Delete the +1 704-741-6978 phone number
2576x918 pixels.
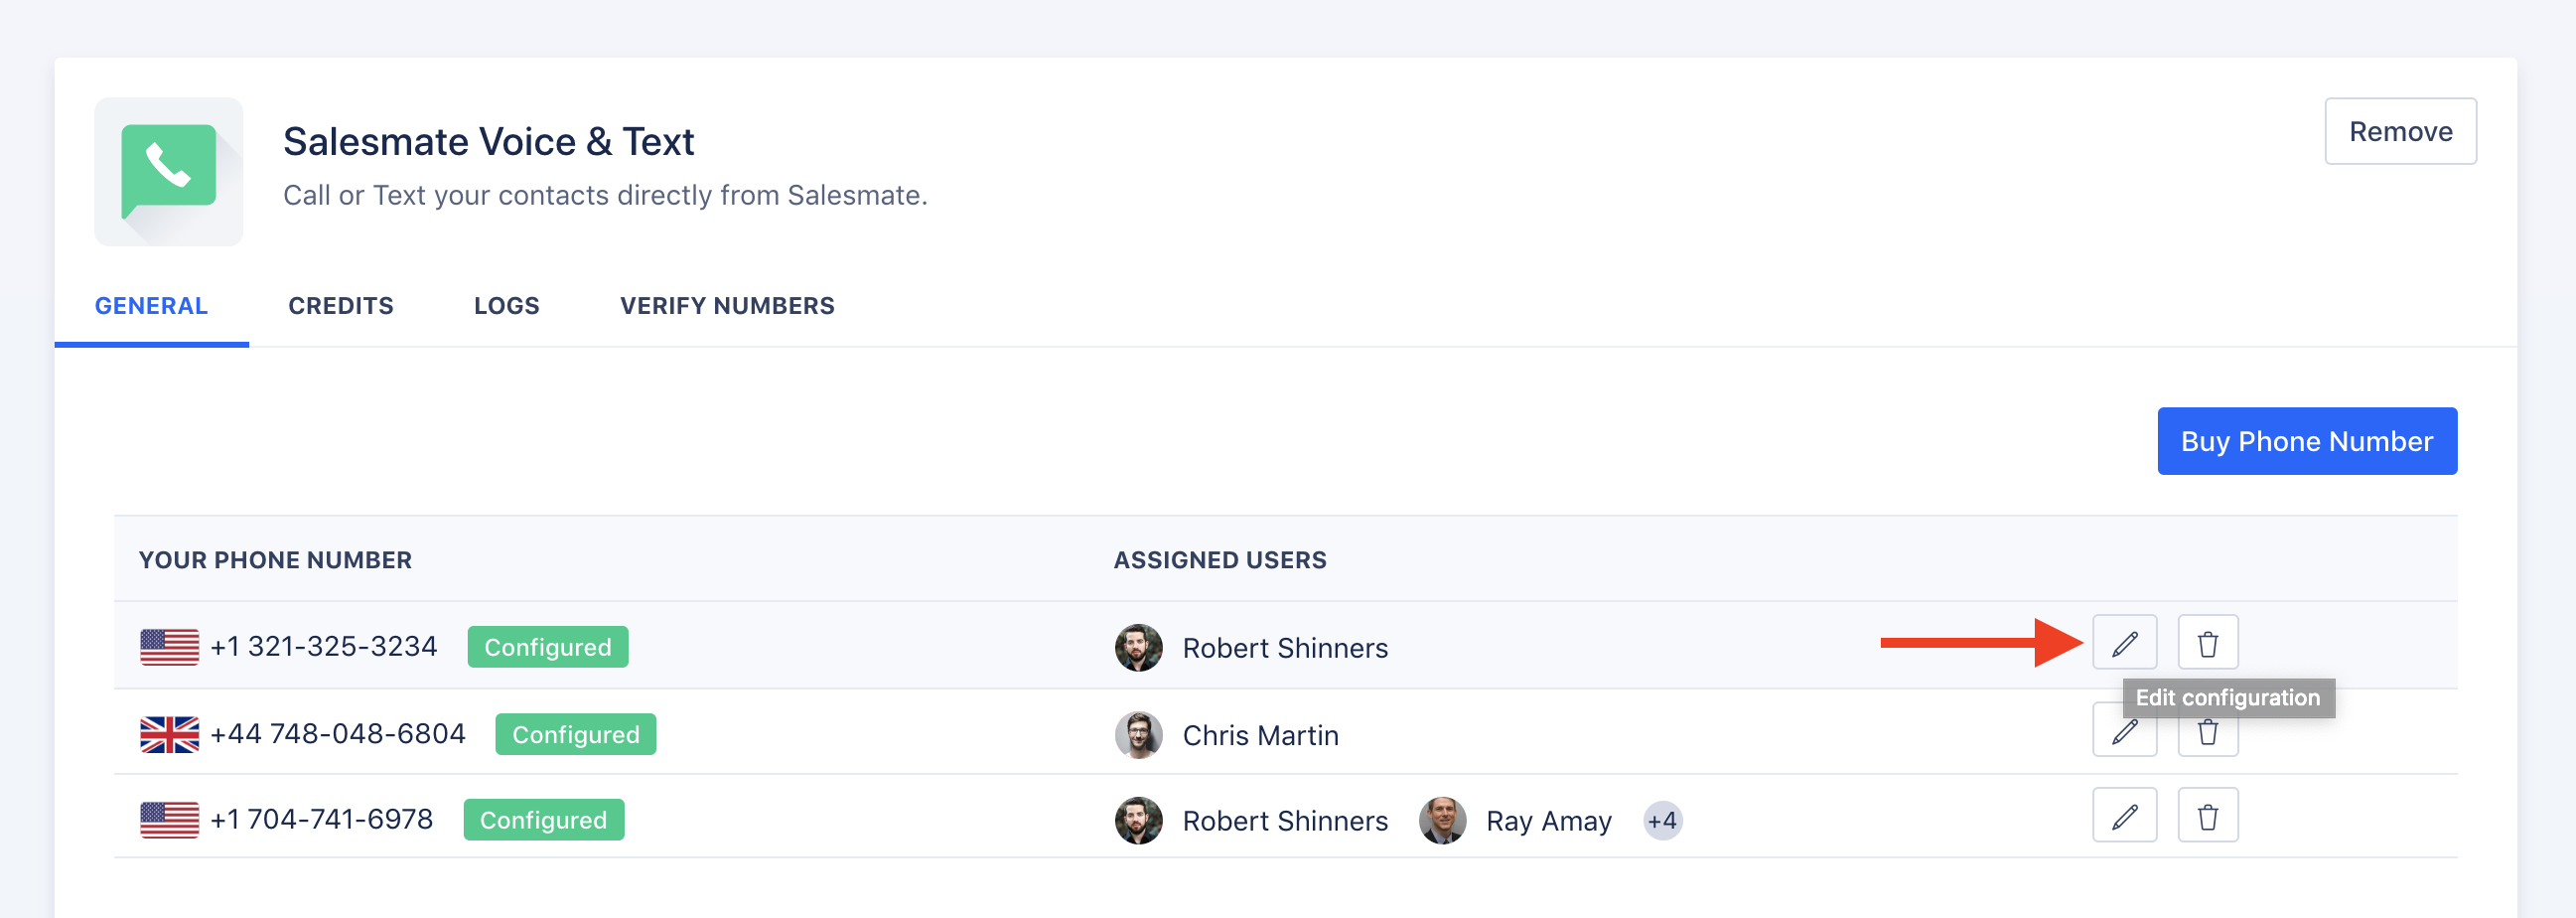click(x=2208, y=816)
